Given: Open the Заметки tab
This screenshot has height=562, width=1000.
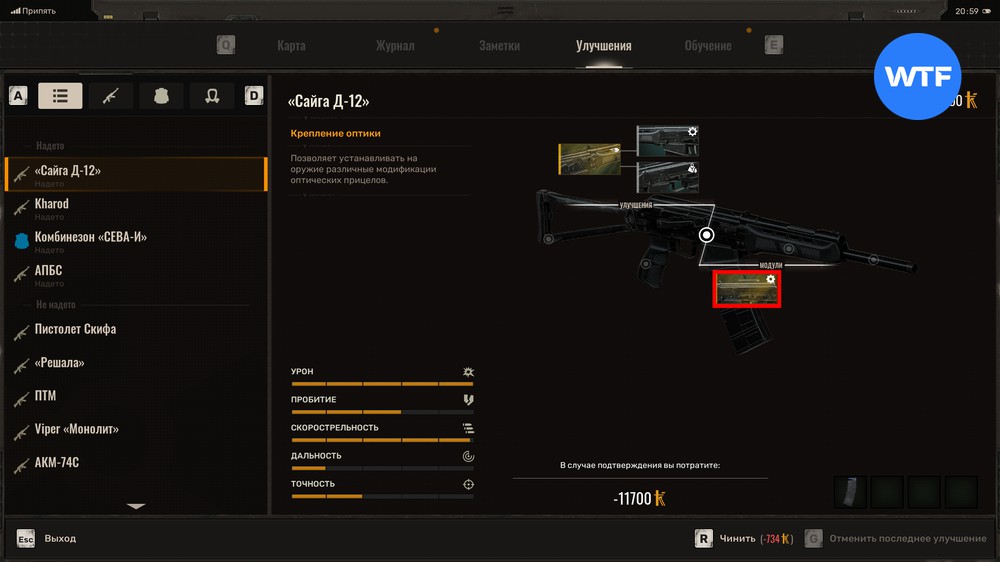Looking at the screenshot, I should [x=499, y=46].
